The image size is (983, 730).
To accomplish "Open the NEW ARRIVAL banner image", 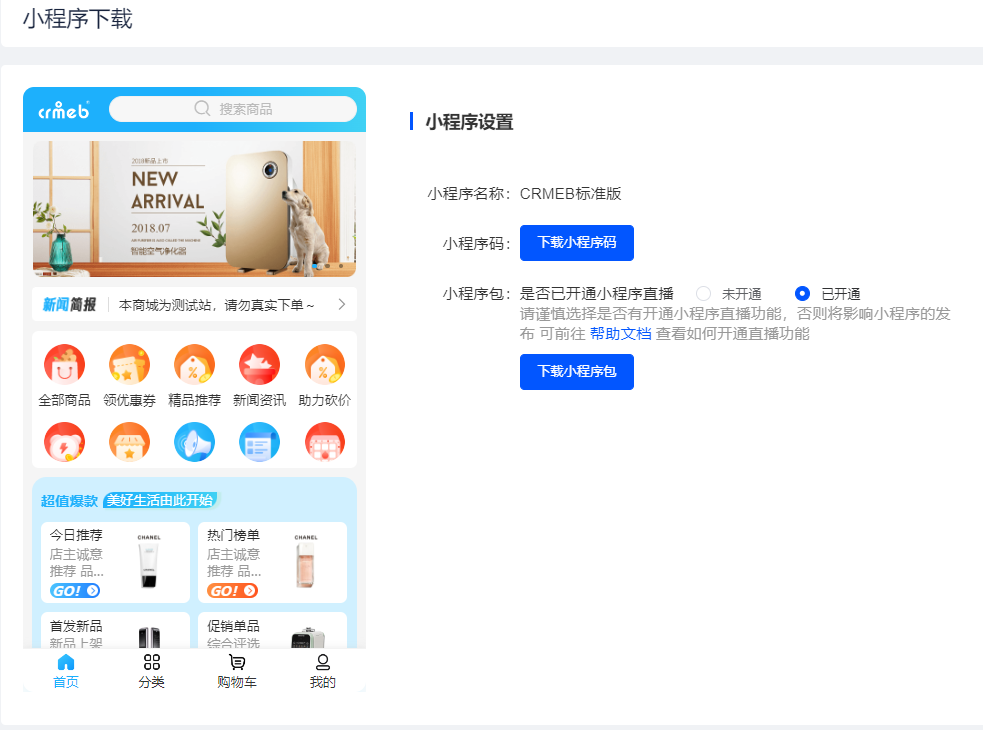I will coord(194,208).
